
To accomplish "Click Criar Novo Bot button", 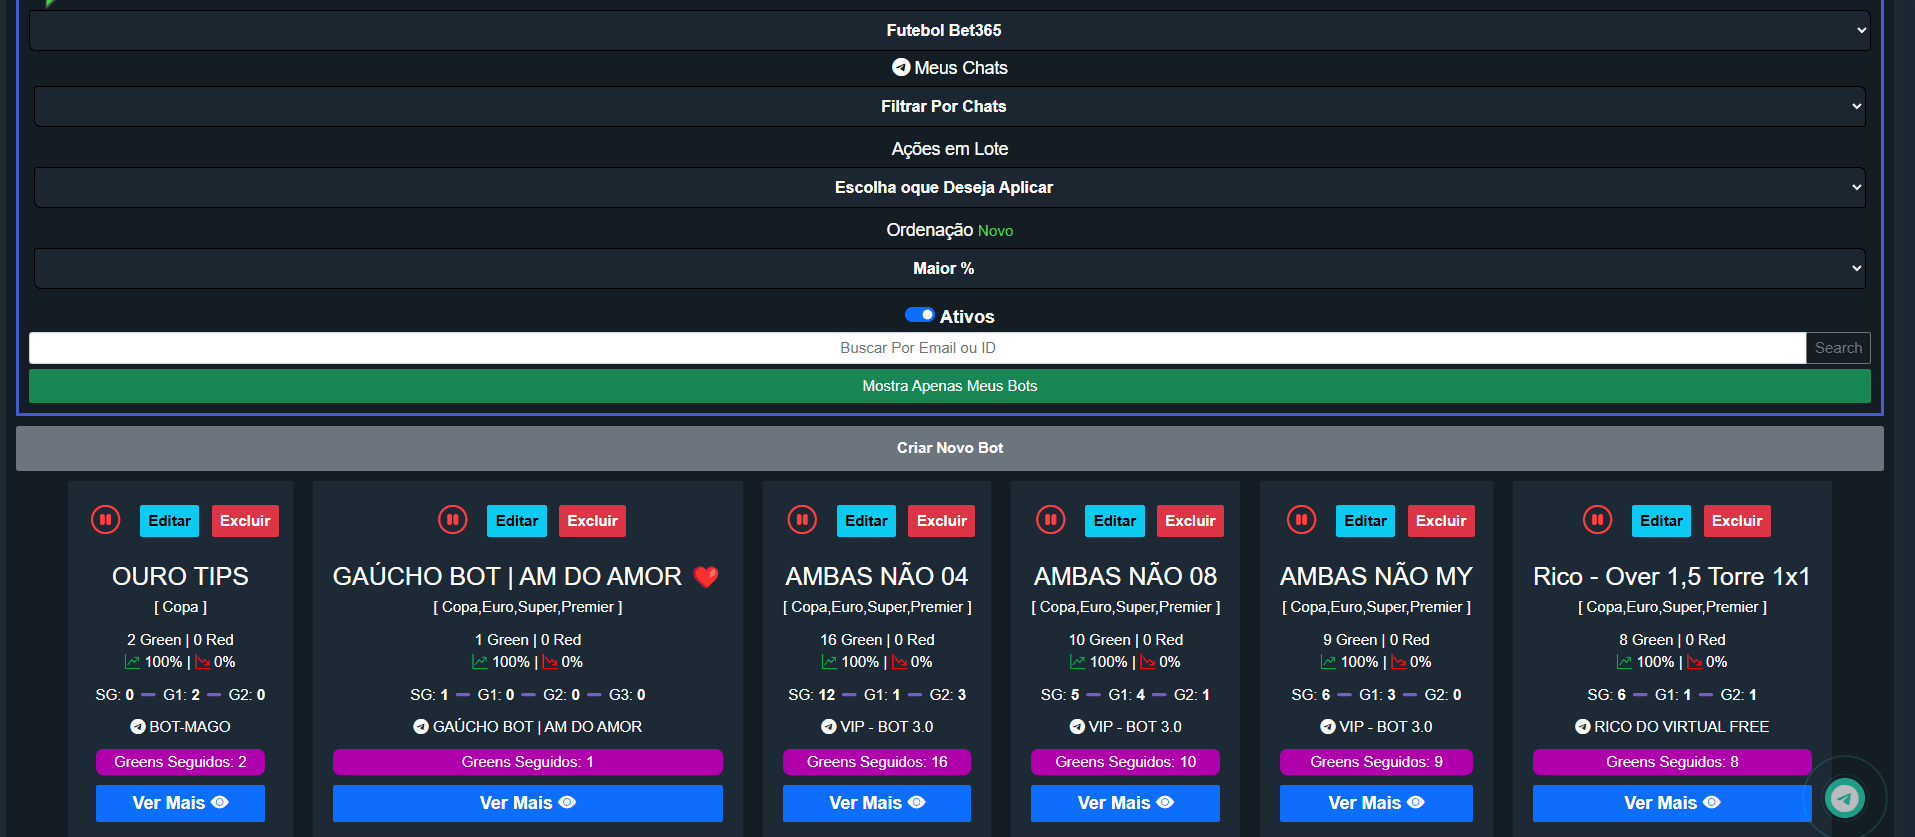I will (x=950, y=448).
